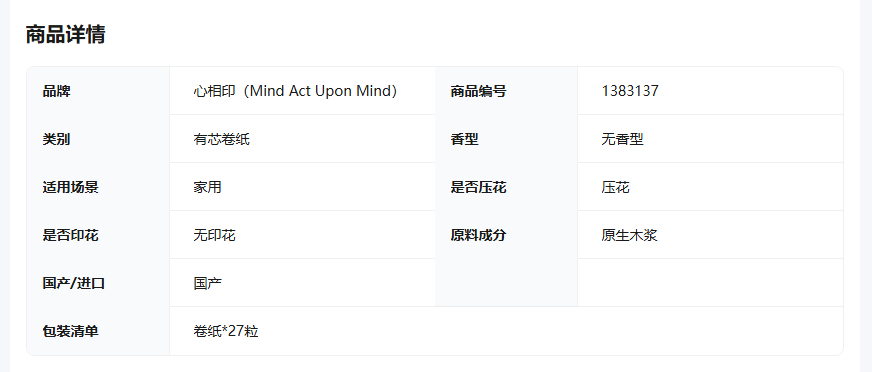Click the 国产 value cell
The image size is (872, 372).
[x=303, y=282]
